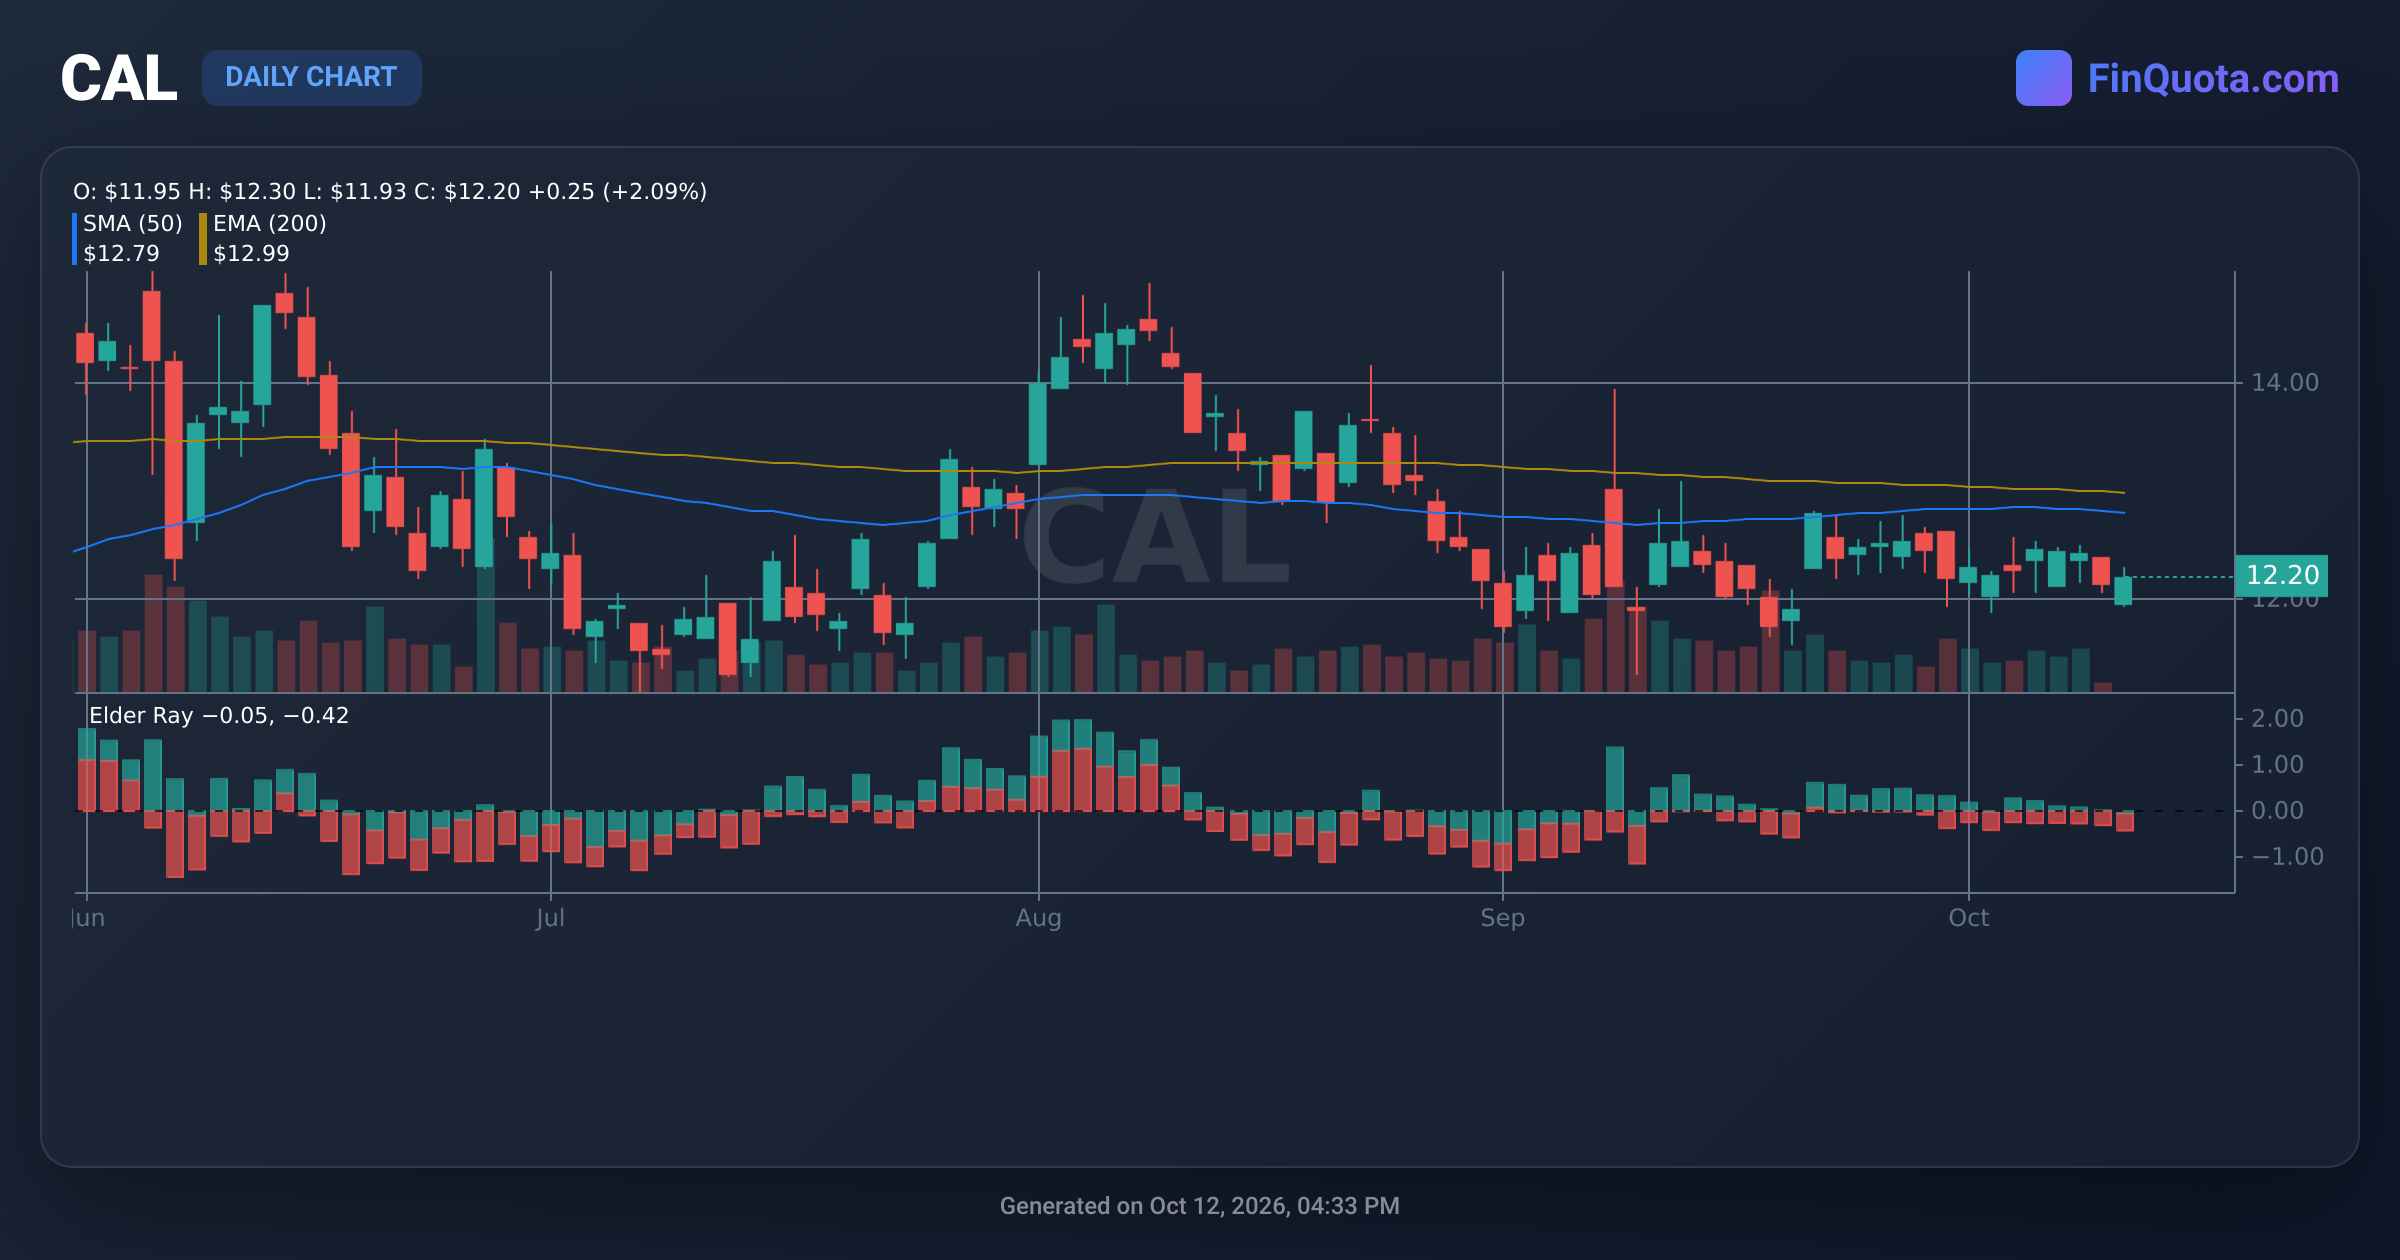Click the Jul date axis label
Image resolution: width=2400 pixels, height=1260 pixels.
550,918
